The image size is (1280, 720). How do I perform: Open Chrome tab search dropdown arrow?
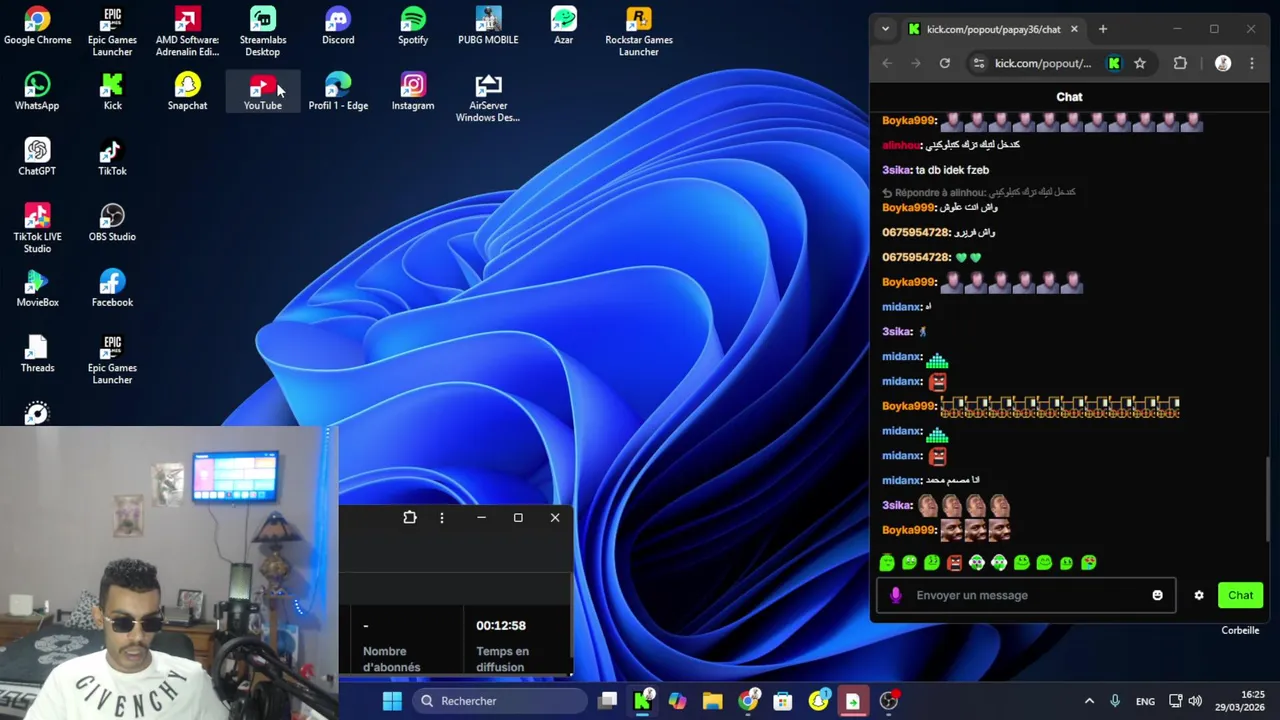(x=885, y=29)
